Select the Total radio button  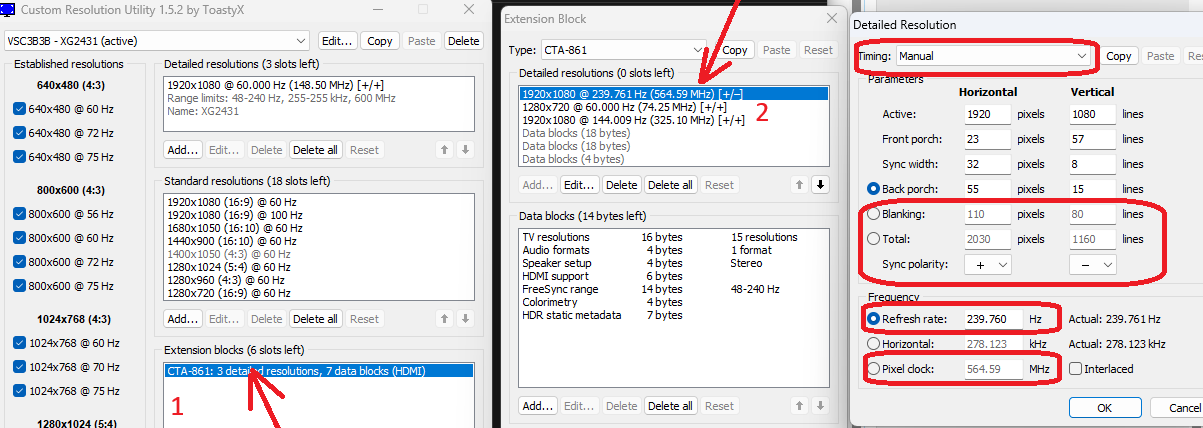point(873,238)
